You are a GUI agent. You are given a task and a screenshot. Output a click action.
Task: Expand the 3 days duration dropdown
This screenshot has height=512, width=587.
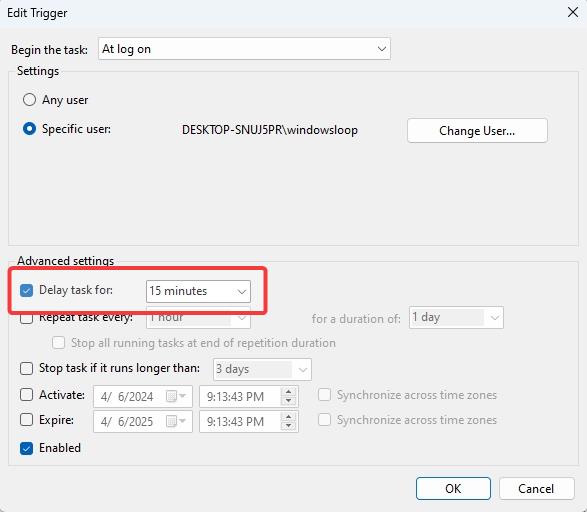pos(262,369)
